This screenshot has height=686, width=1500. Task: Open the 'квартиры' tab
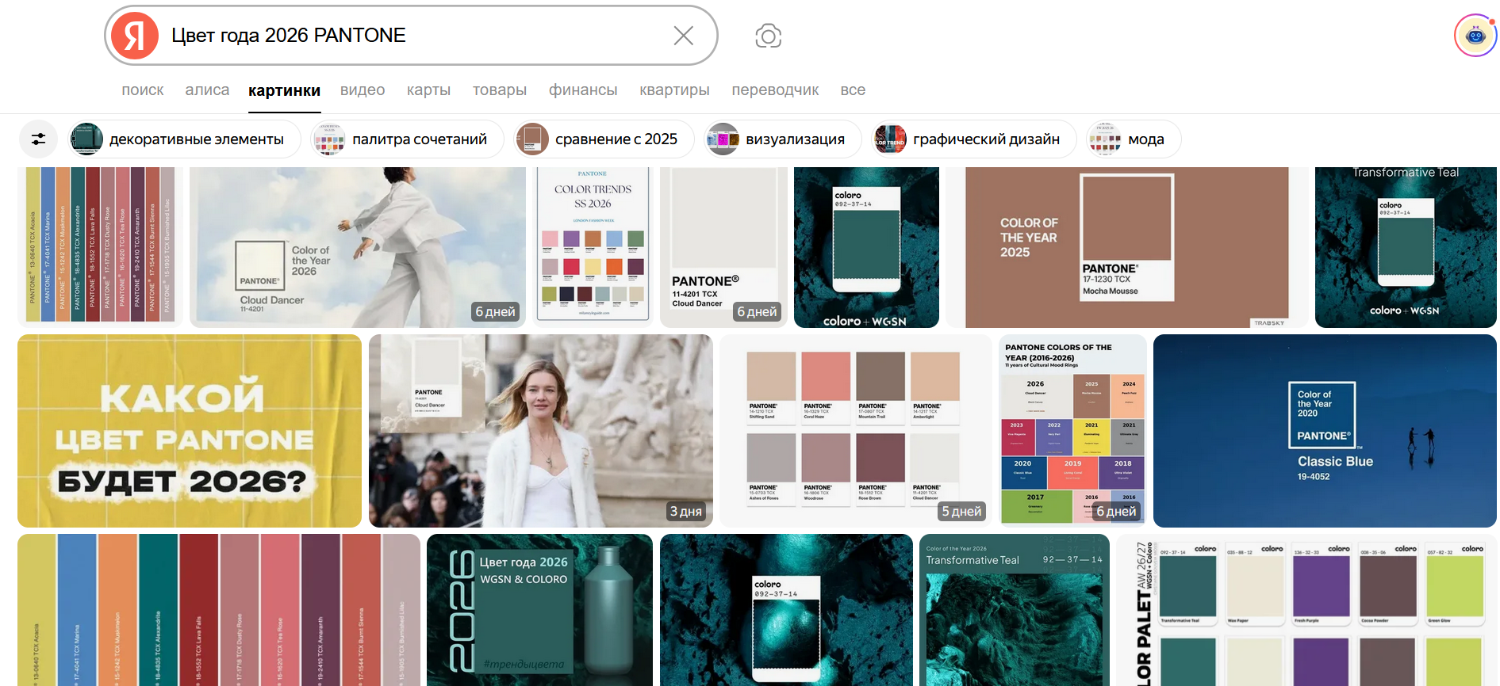(675, 90)
